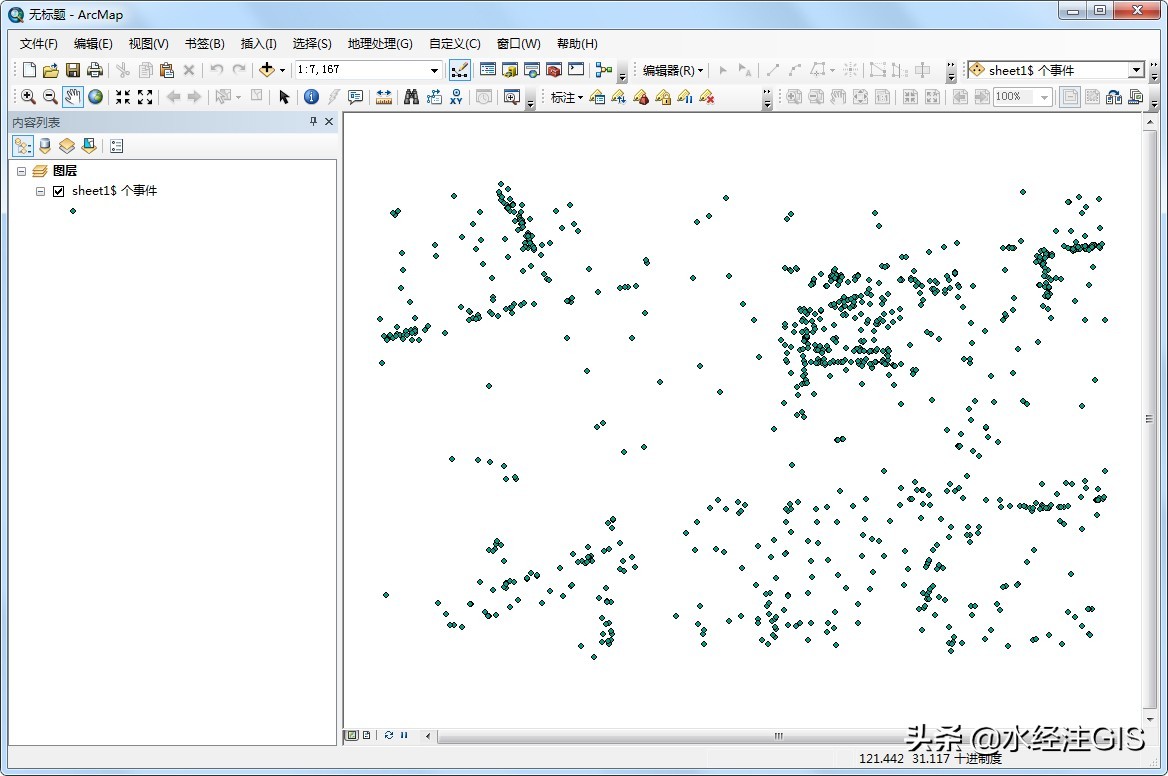Click the Full Extent globe icon
This screenshot has width=1168, height=776.
pos(95,97)
